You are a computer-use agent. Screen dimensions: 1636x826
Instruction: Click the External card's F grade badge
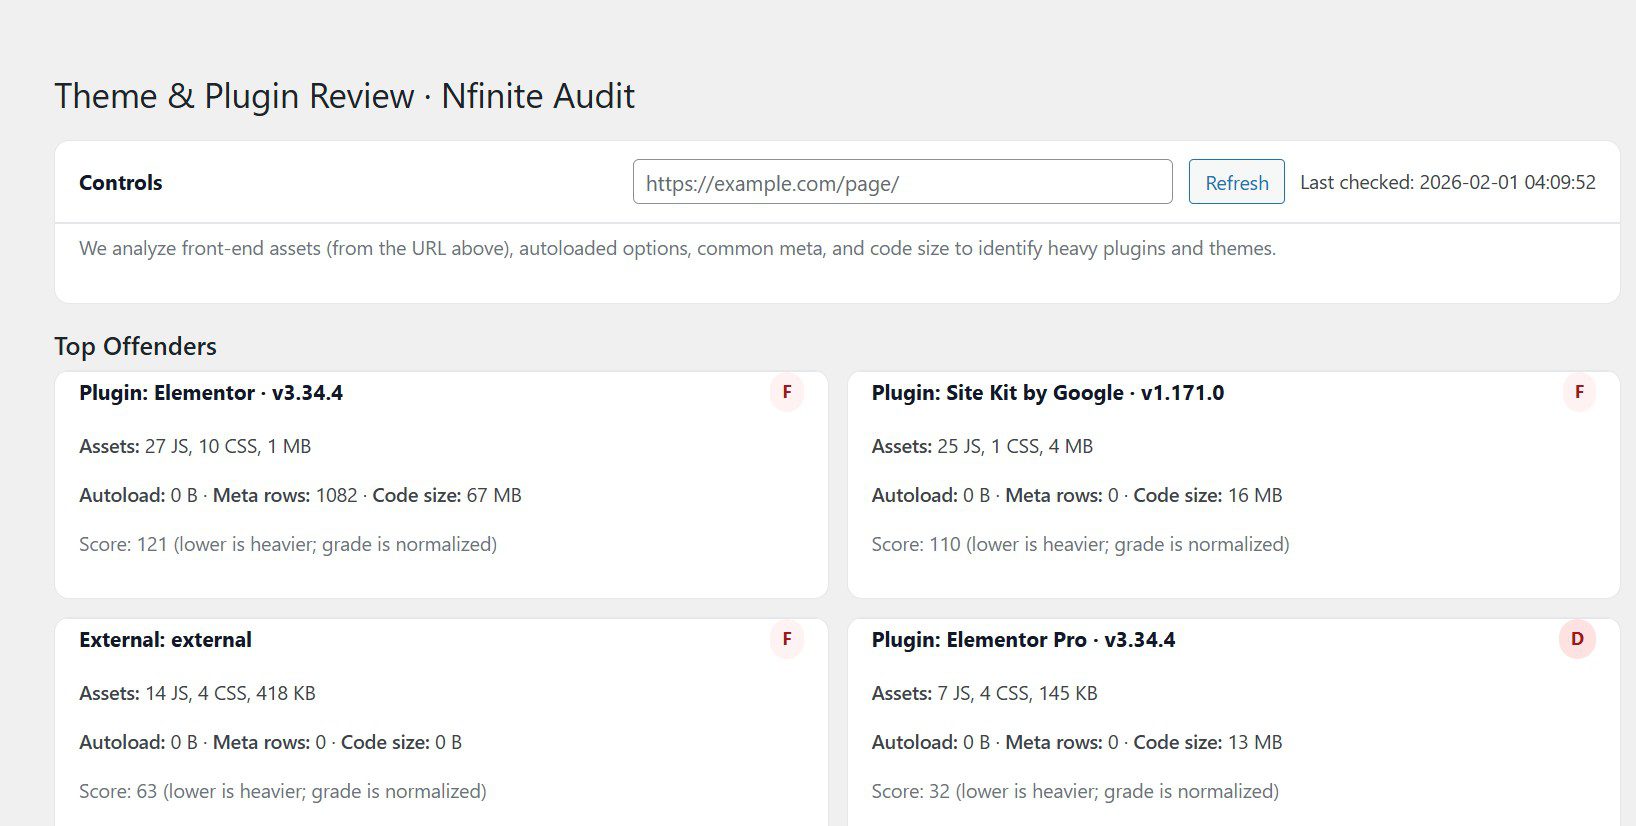pos(787,639)
